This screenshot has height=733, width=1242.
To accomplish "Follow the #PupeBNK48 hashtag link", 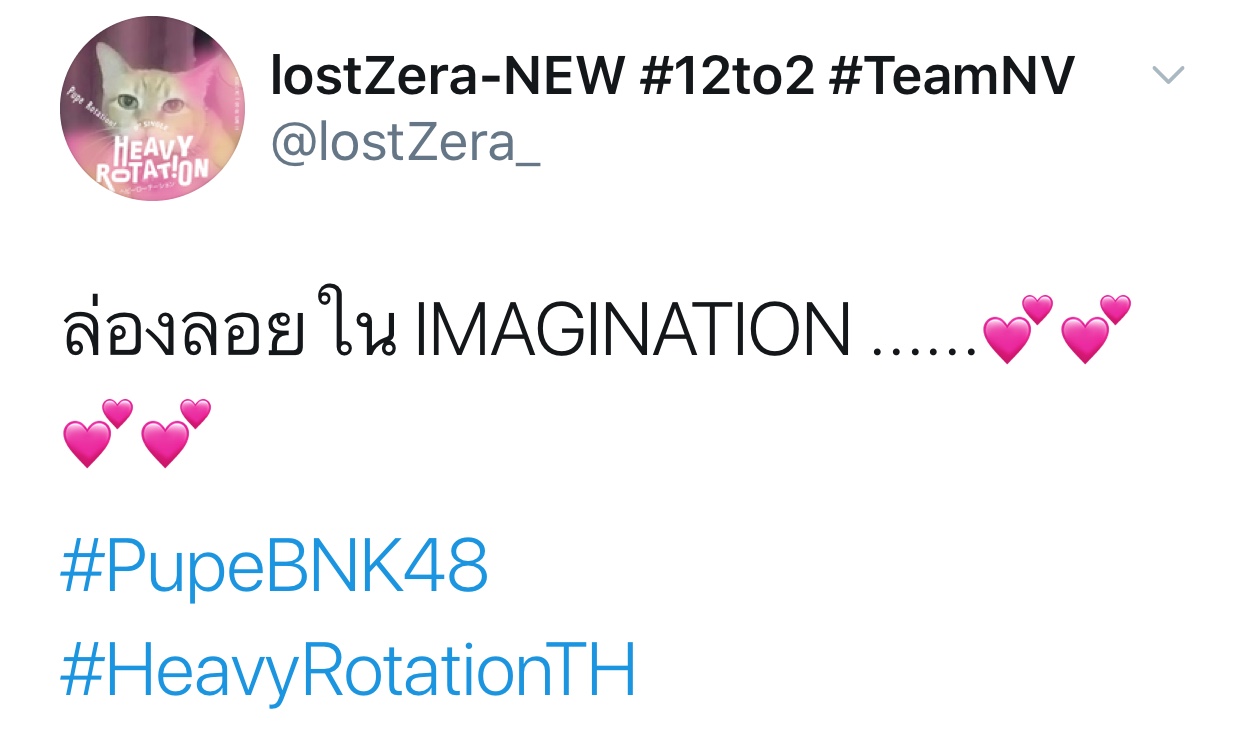I will click(274, 567).
